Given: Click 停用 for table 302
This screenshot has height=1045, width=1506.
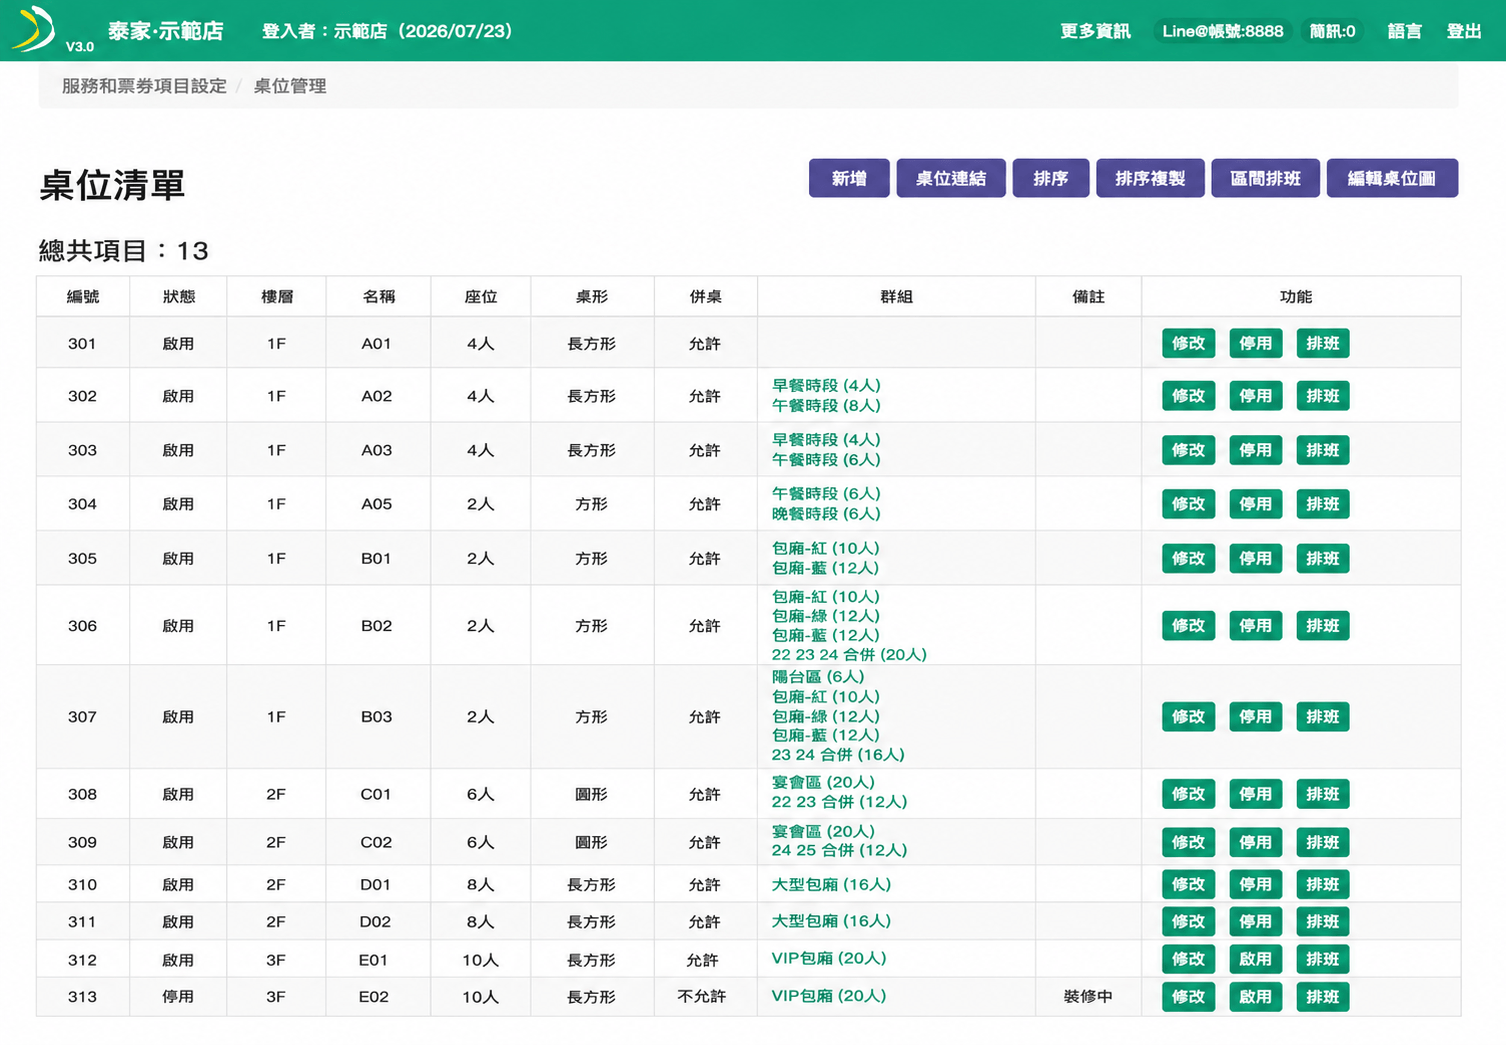Looking at the screenshot, I should (x=1255, y=396).
